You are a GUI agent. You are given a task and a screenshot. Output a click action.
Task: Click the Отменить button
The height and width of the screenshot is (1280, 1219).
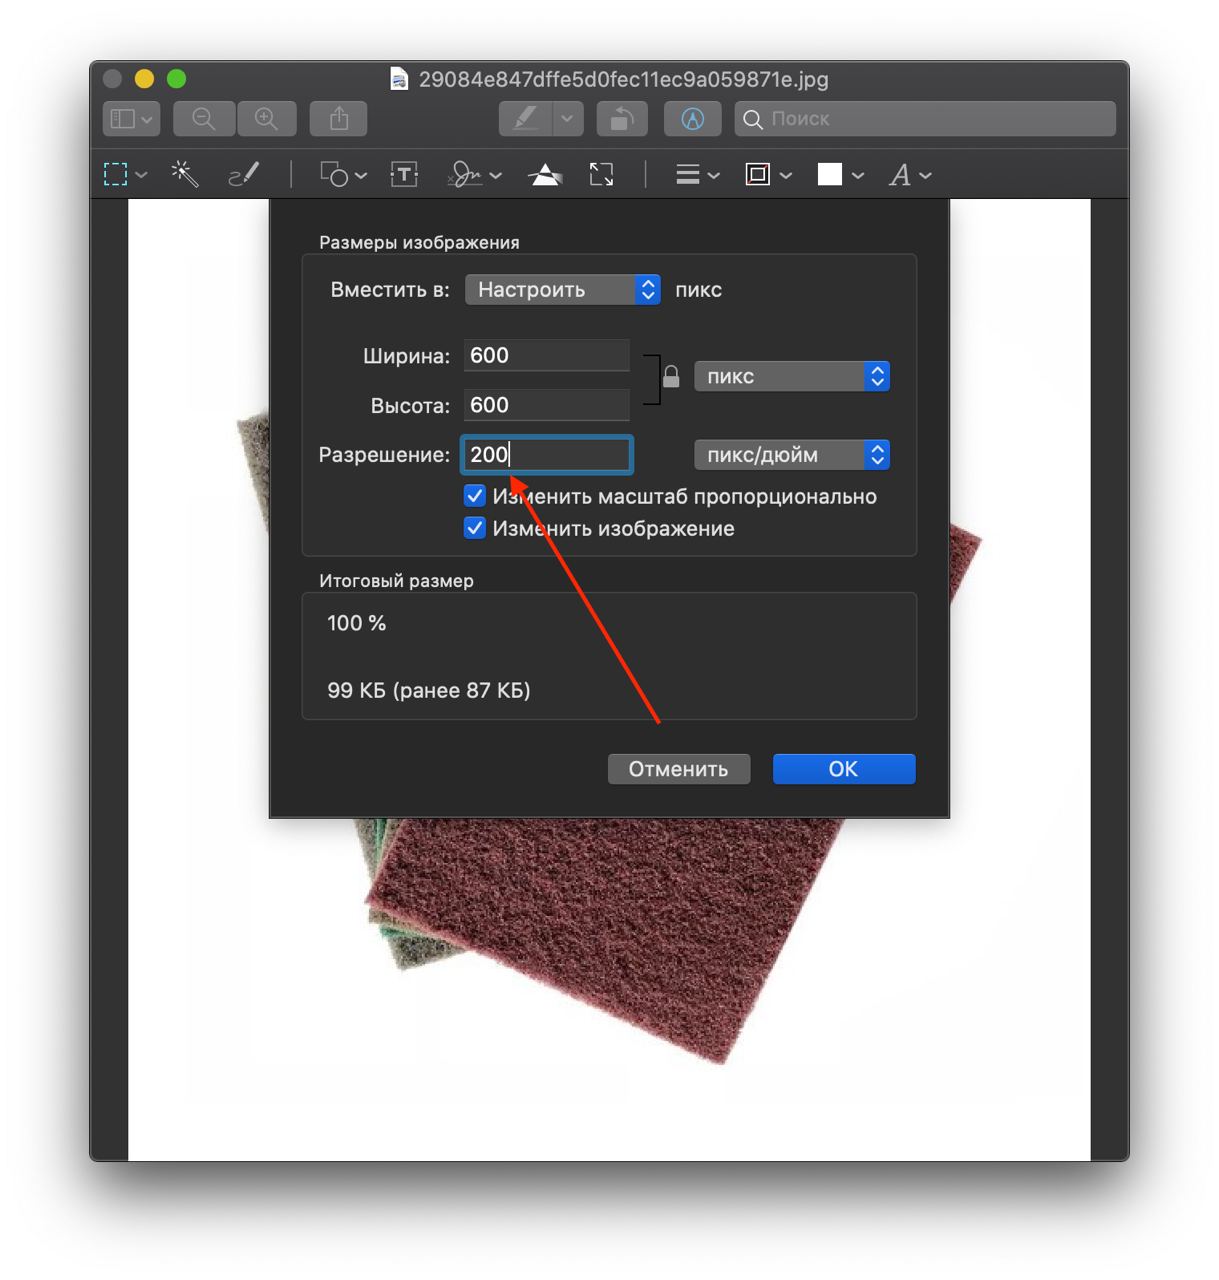[679, 769]
